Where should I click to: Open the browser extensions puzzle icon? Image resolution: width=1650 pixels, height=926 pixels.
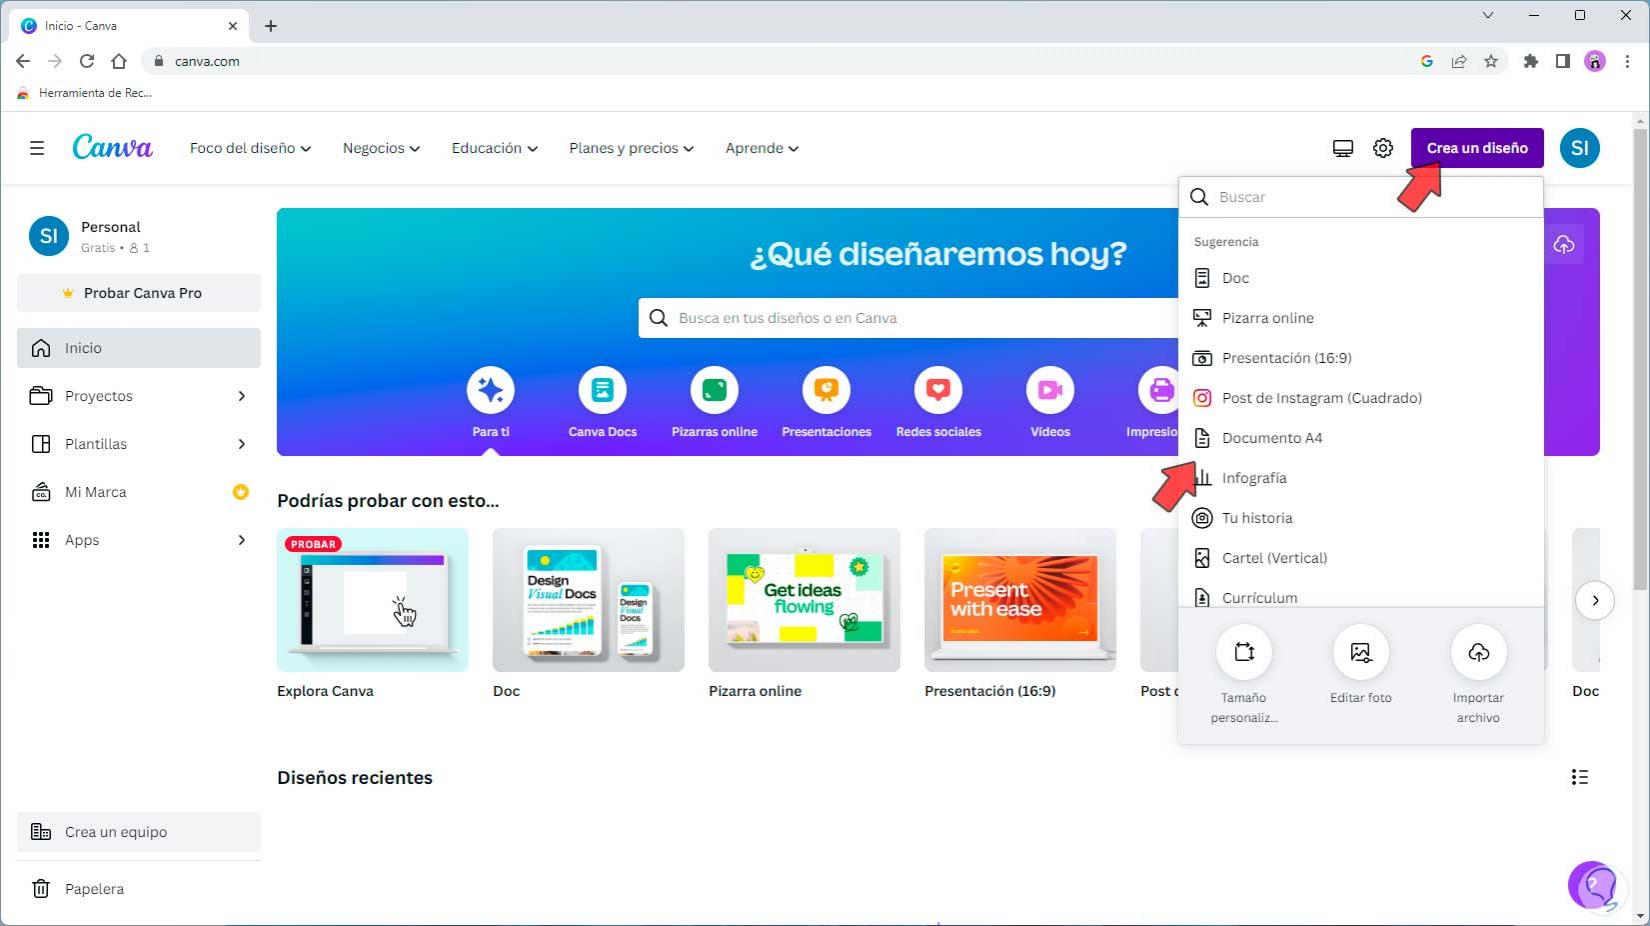coord(1530,61)
